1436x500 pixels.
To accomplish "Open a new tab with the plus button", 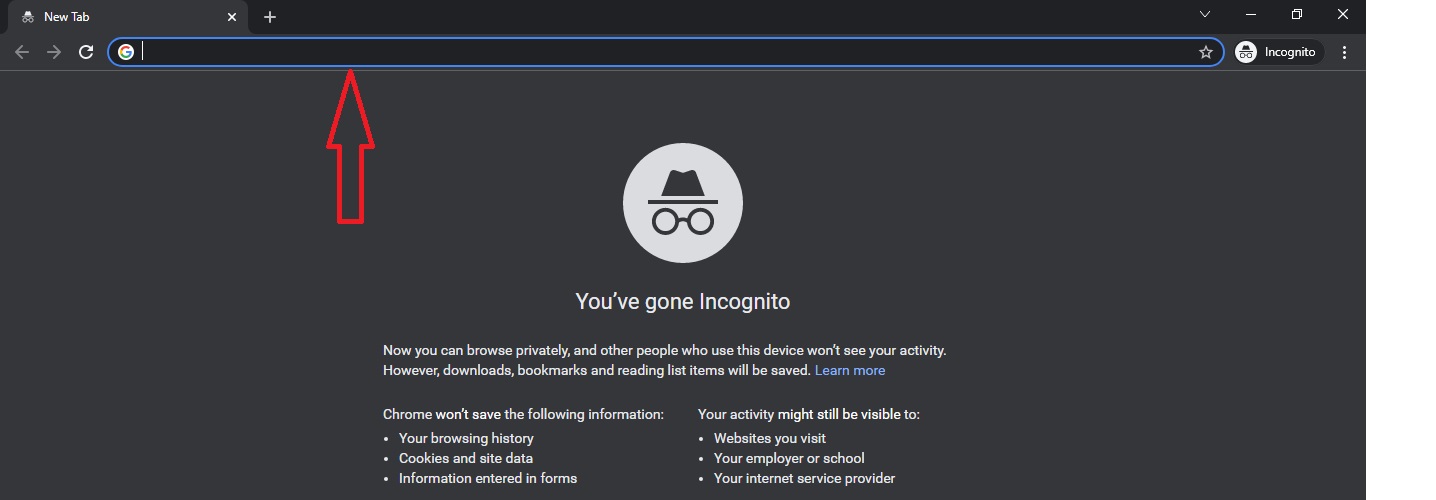I will [x=270, y=17].
